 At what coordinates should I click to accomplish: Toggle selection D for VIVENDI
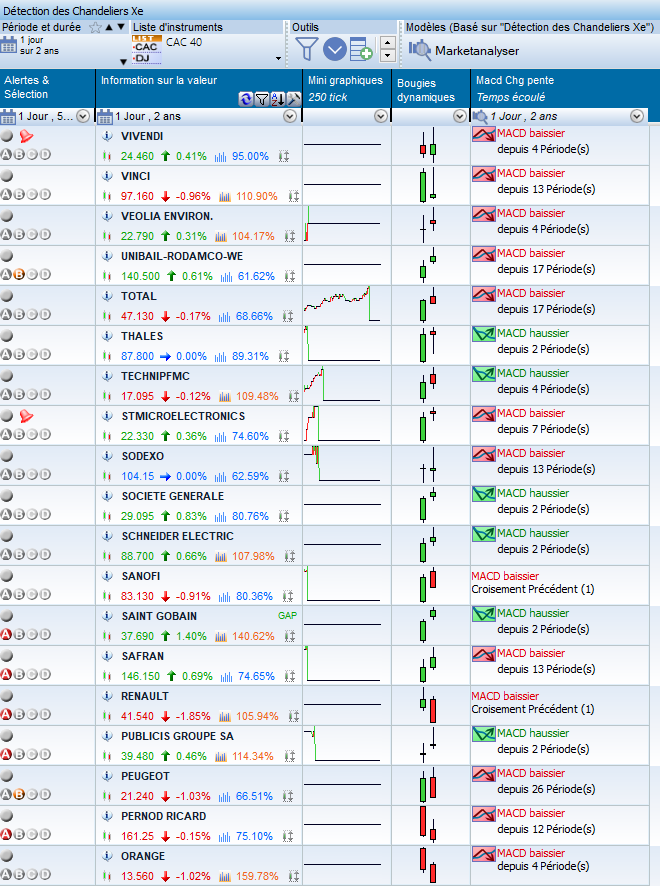45,155
